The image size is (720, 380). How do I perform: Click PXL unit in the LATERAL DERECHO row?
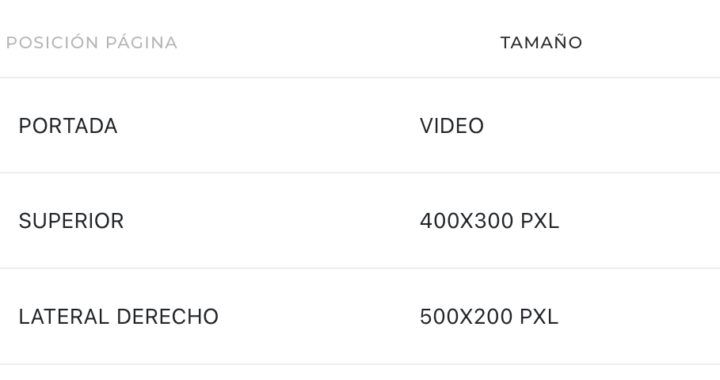[x=539, y=317]
